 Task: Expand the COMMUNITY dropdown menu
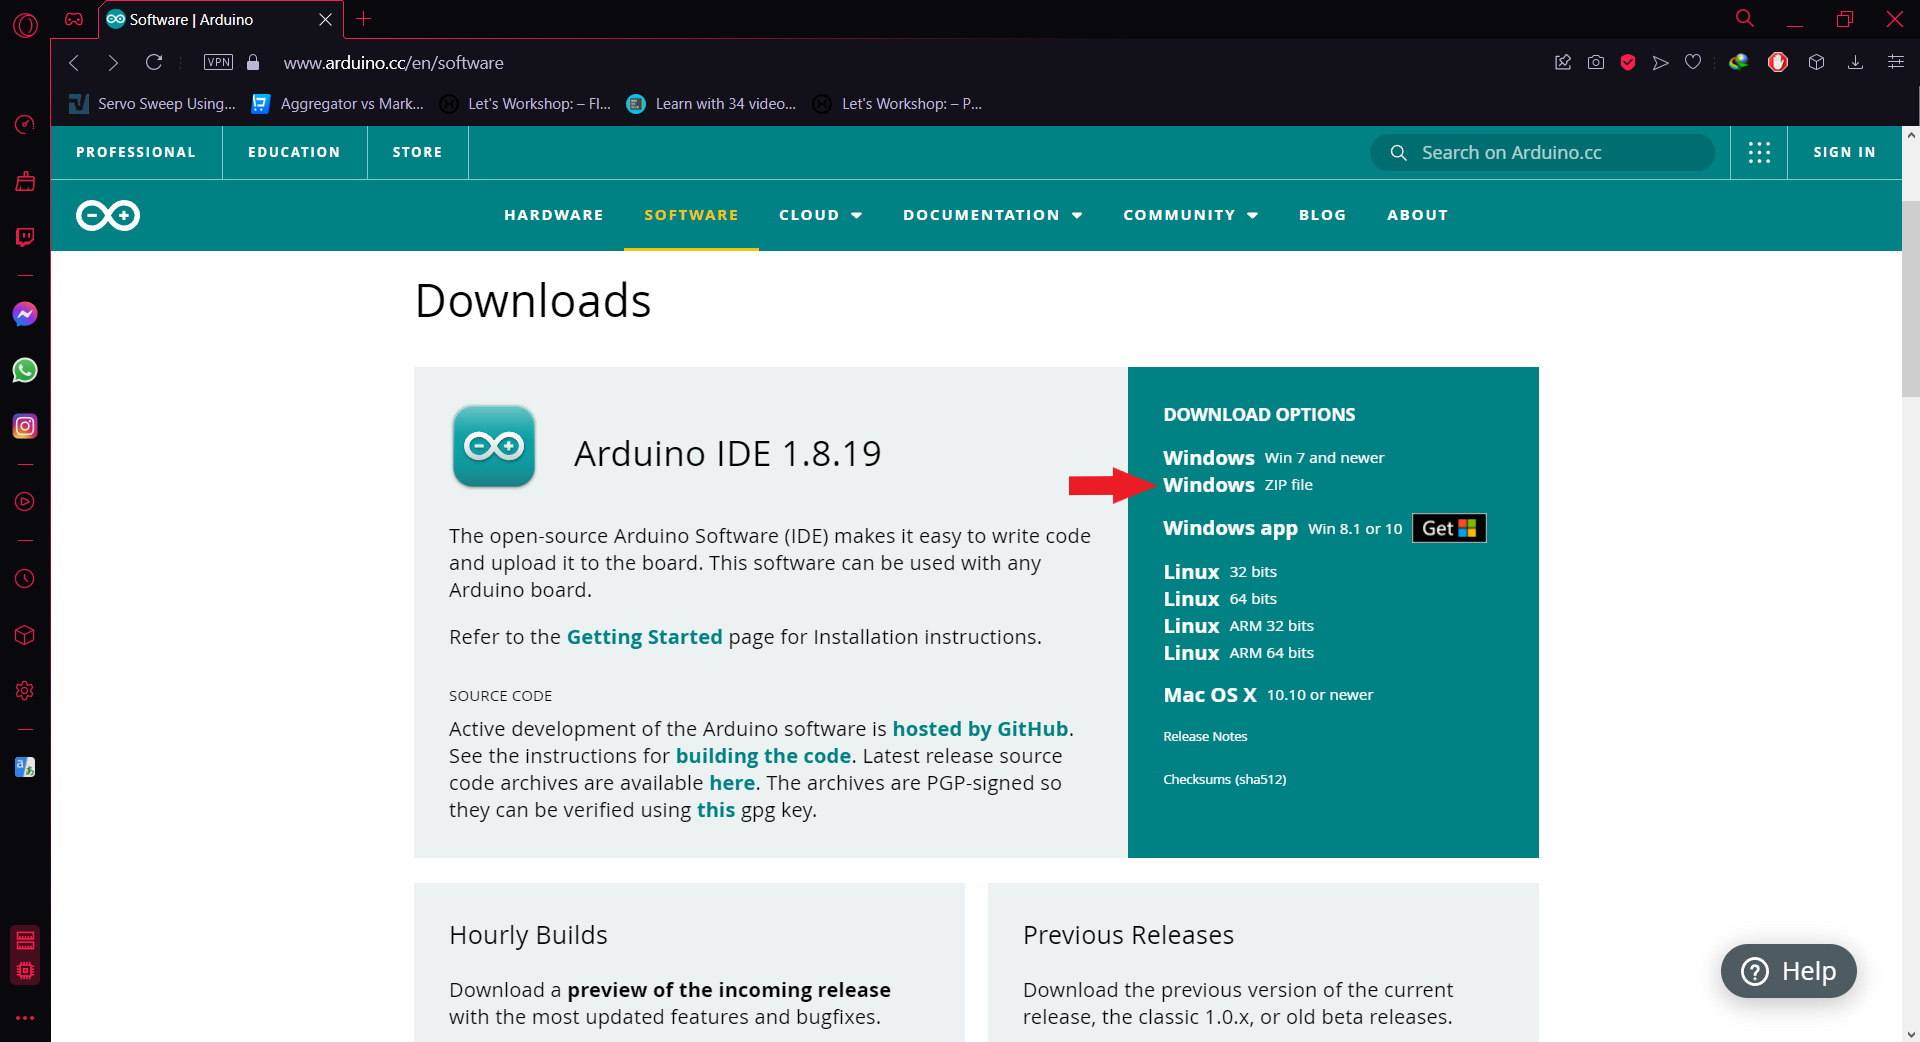(1190, 215)
